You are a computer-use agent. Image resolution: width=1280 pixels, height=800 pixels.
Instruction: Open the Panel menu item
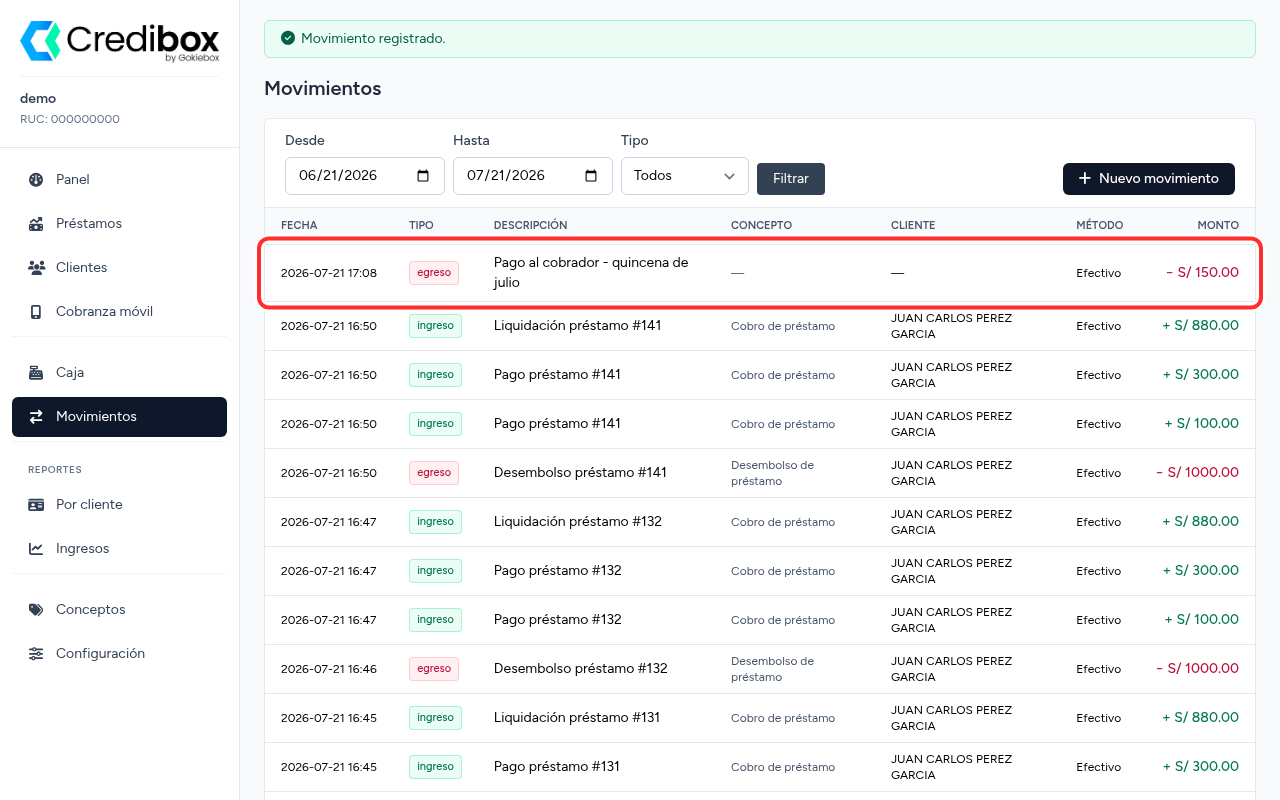(119, 180)
